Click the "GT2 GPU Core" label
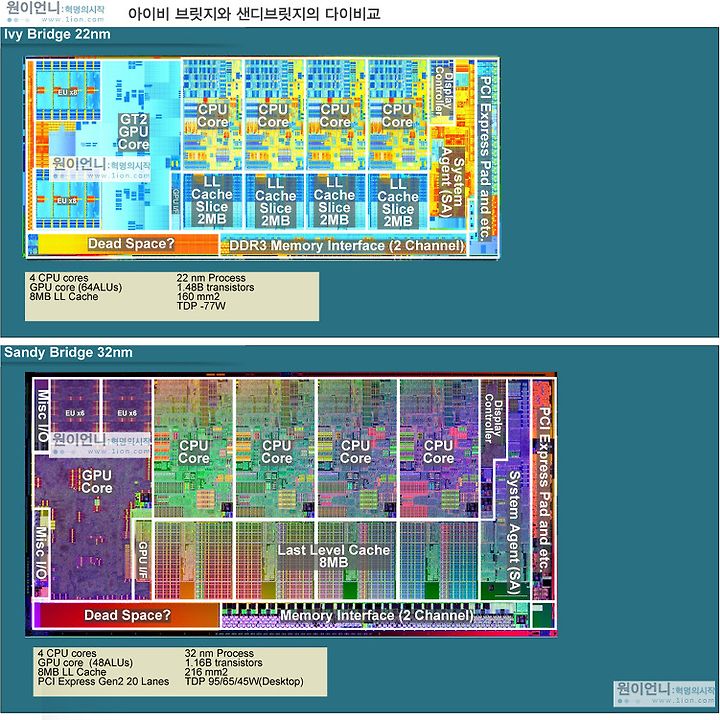Image resolution: width=720 pixels, height=720 pixels. coord(133,132)
